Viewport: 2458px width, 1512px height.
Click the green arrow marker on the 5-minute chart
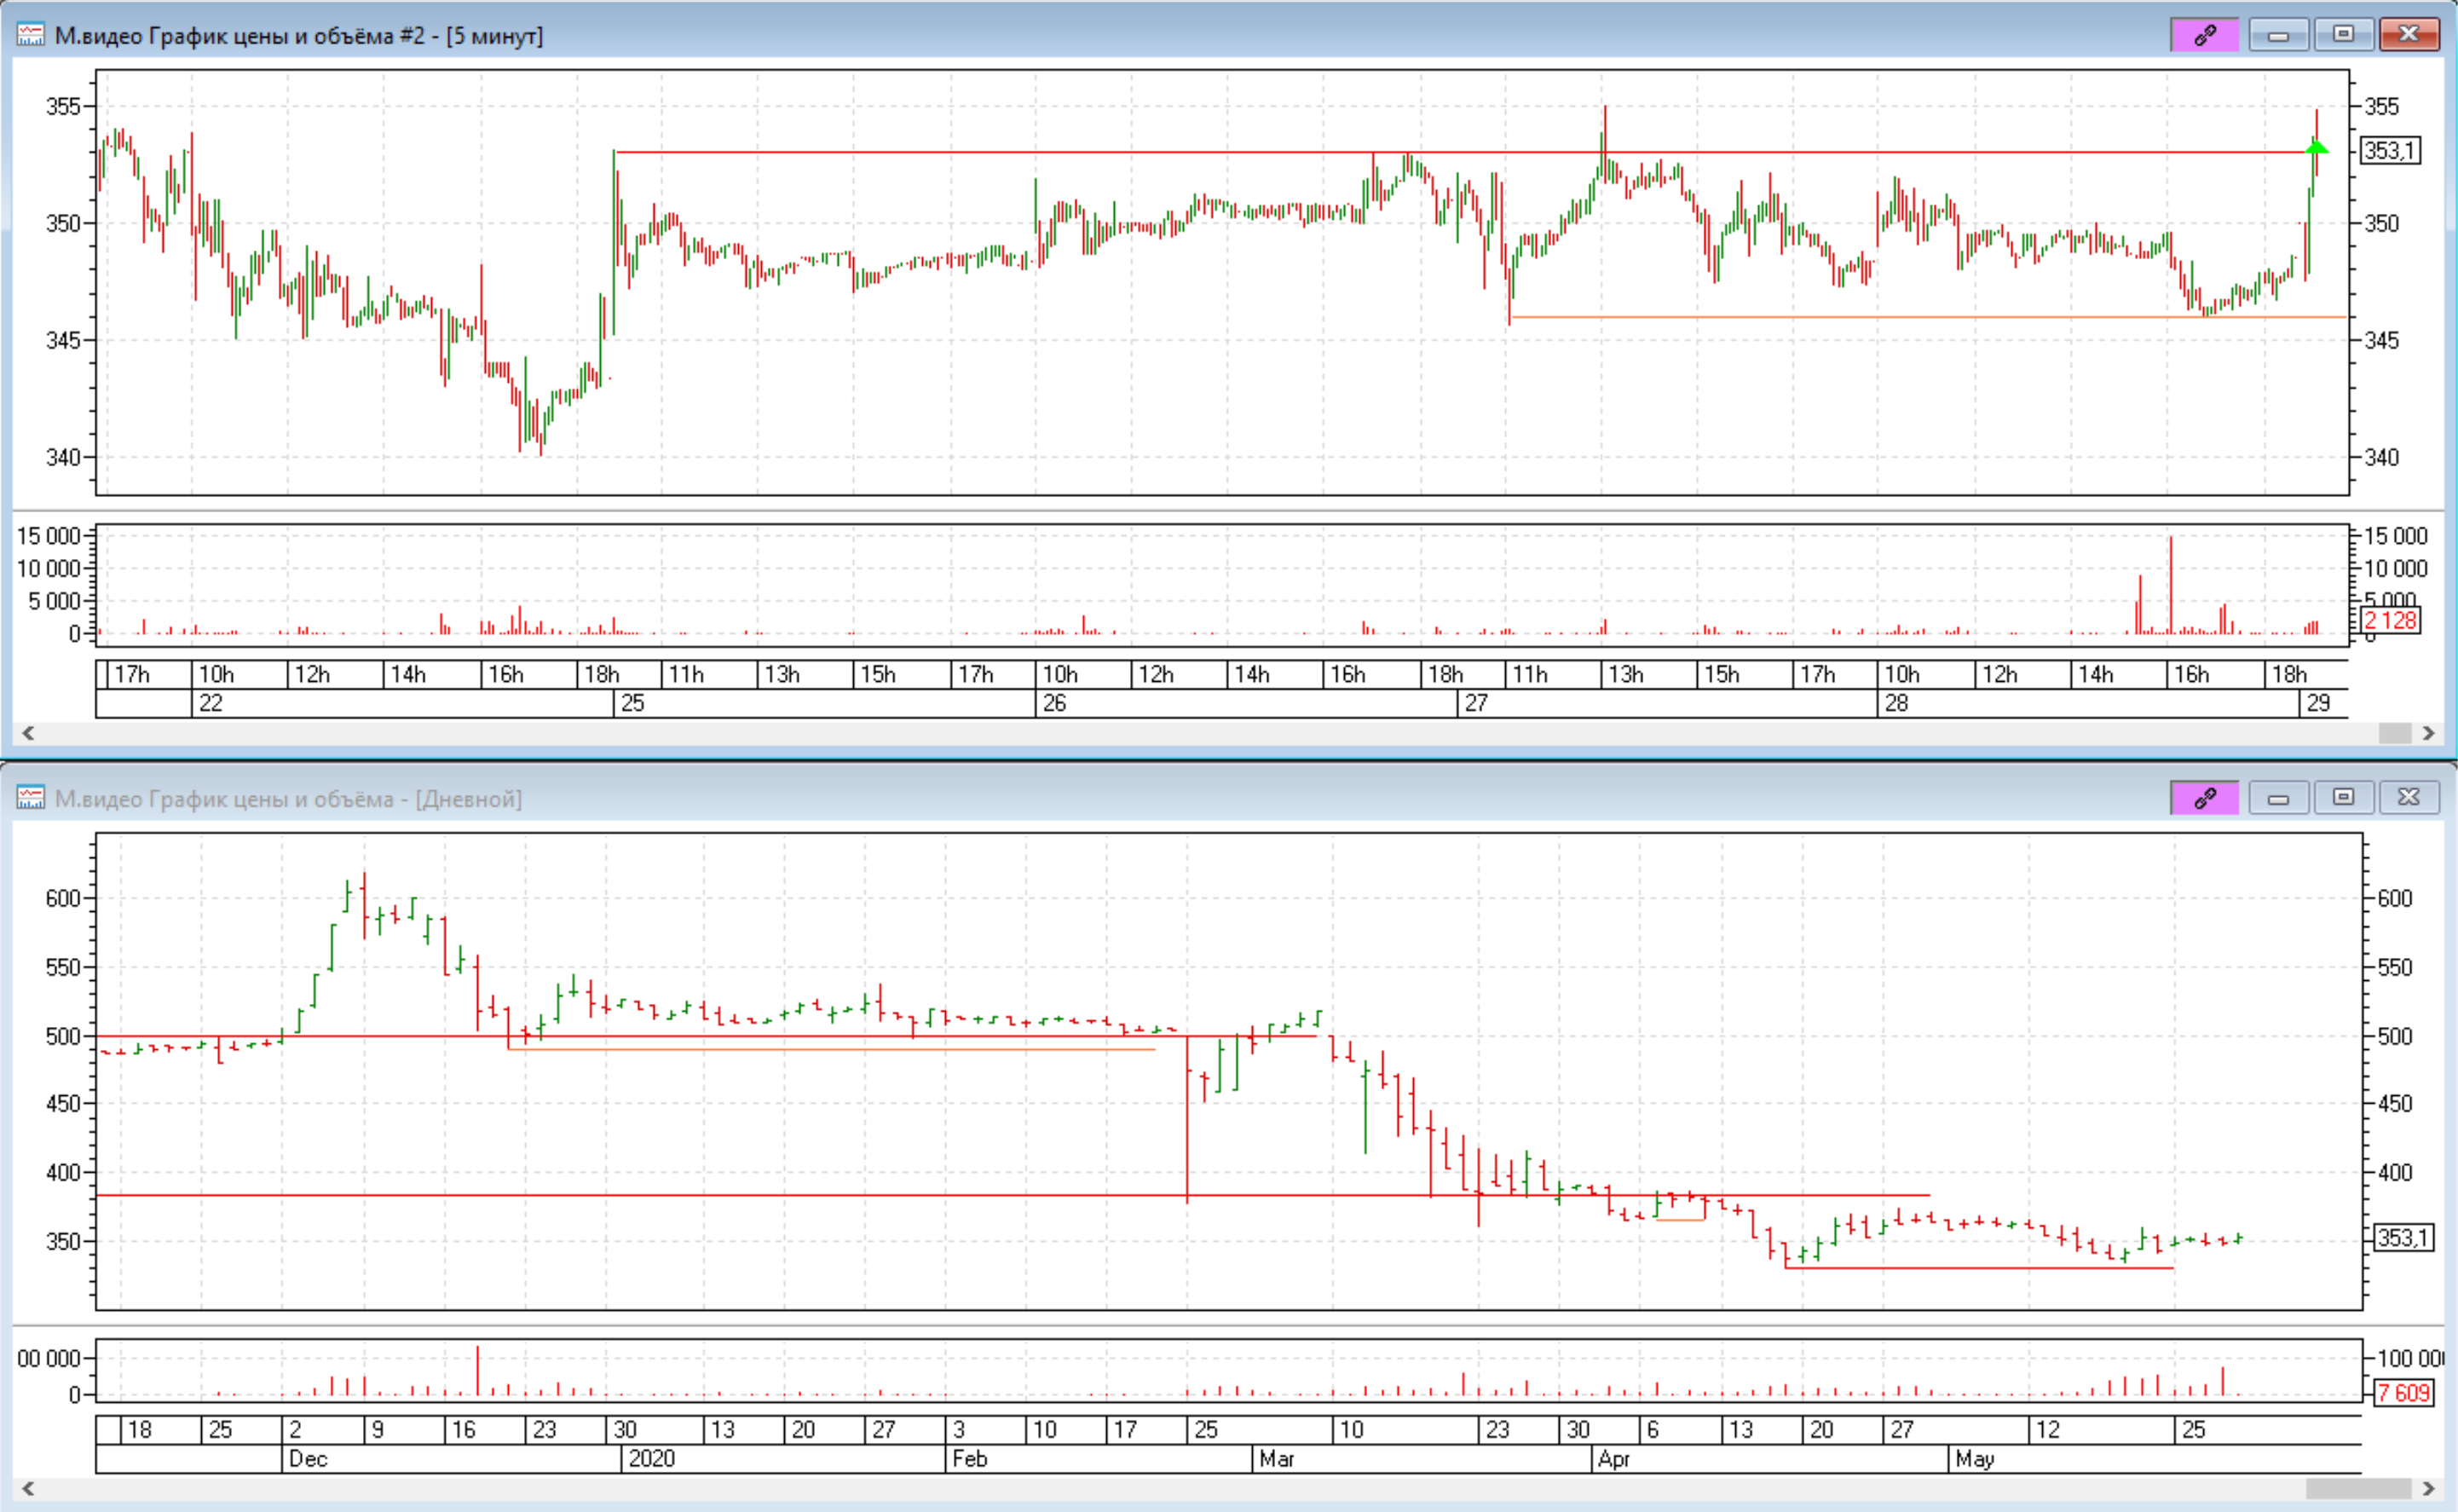click(x=2316, y=148)
